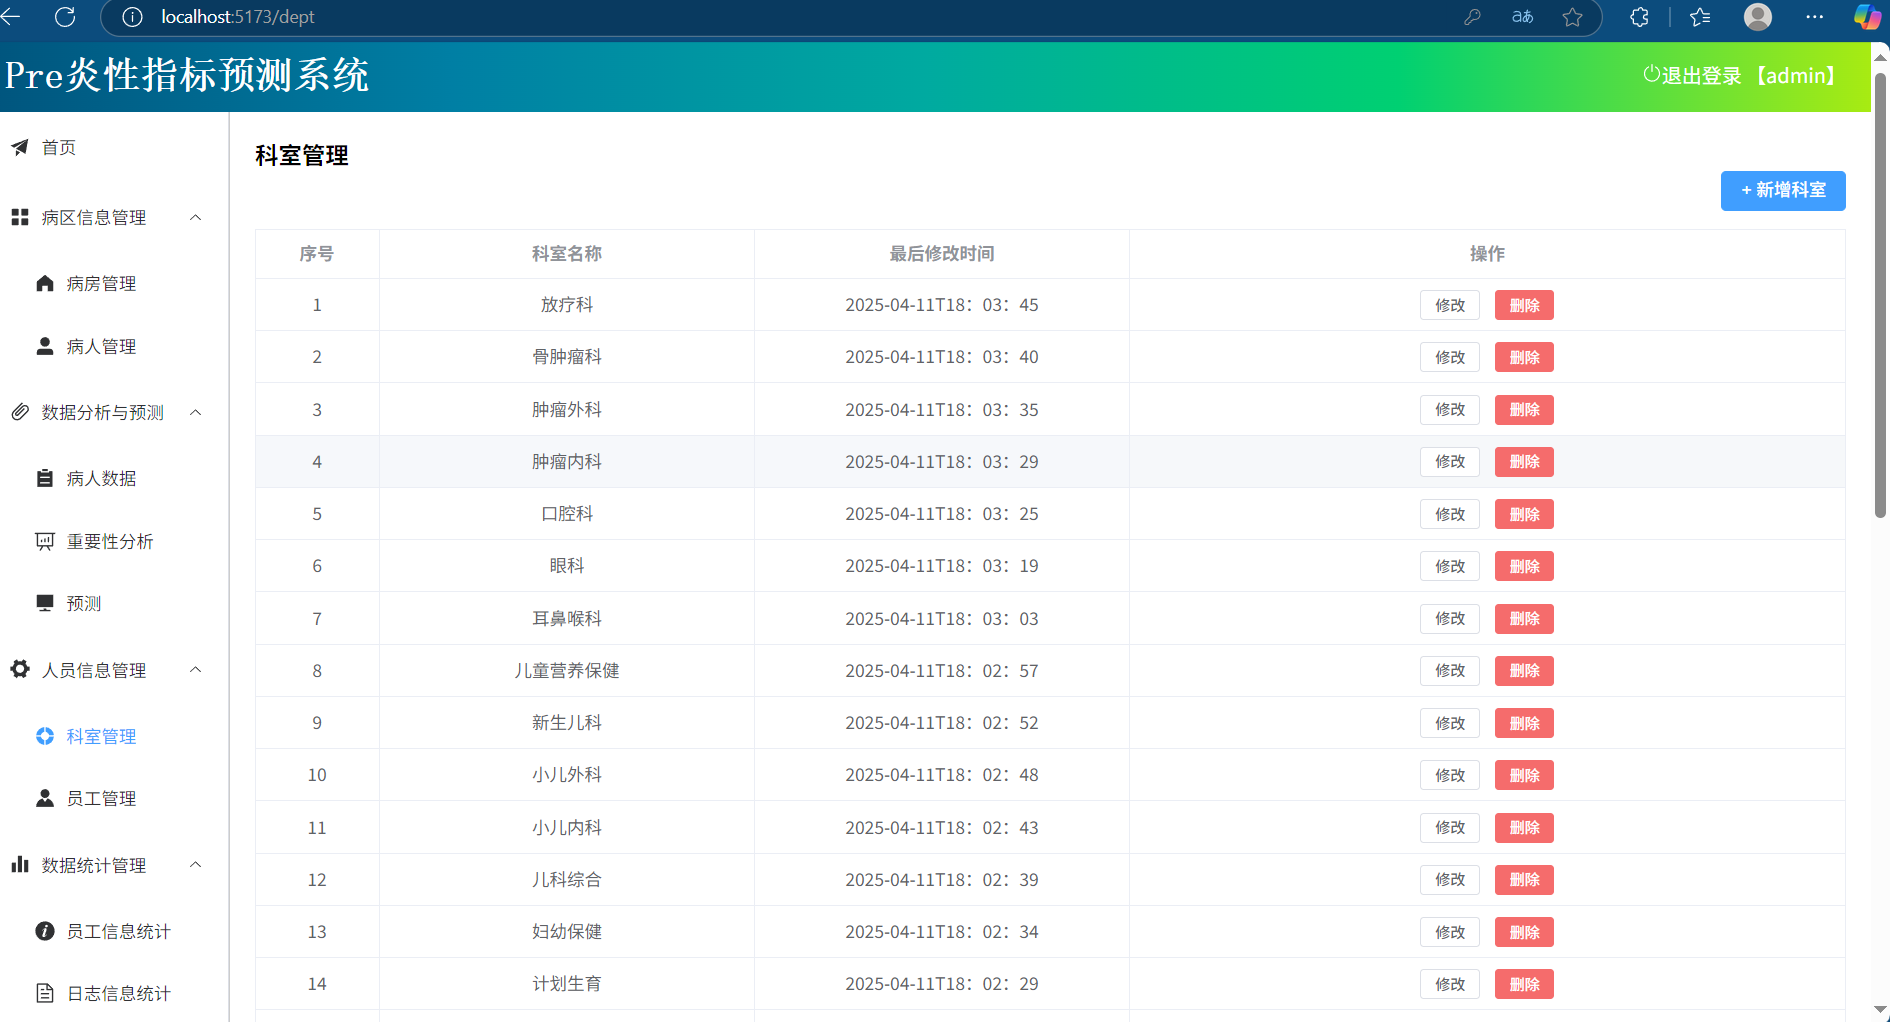Click 删除 for the 口腔科 row
The height and width of the screenshot is (1022, 1890).
1523,515
